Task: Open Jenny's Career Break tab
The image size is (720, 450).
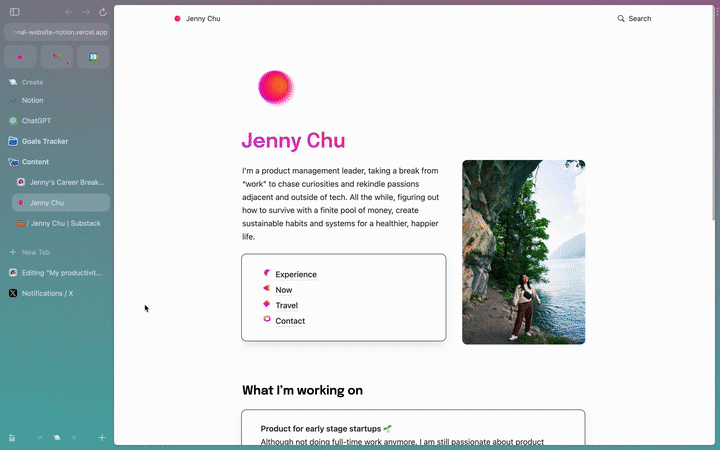Action: [61, 182]
